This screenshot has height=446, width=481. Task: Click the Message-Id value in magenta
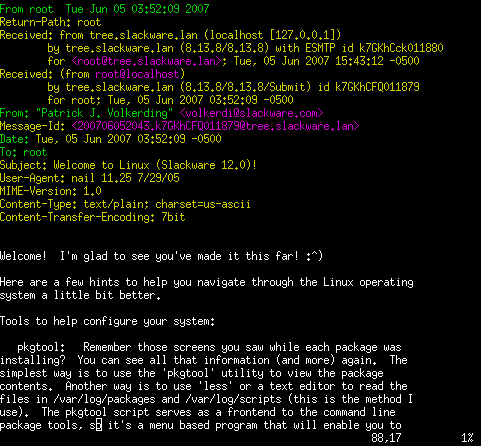(215, 126)
